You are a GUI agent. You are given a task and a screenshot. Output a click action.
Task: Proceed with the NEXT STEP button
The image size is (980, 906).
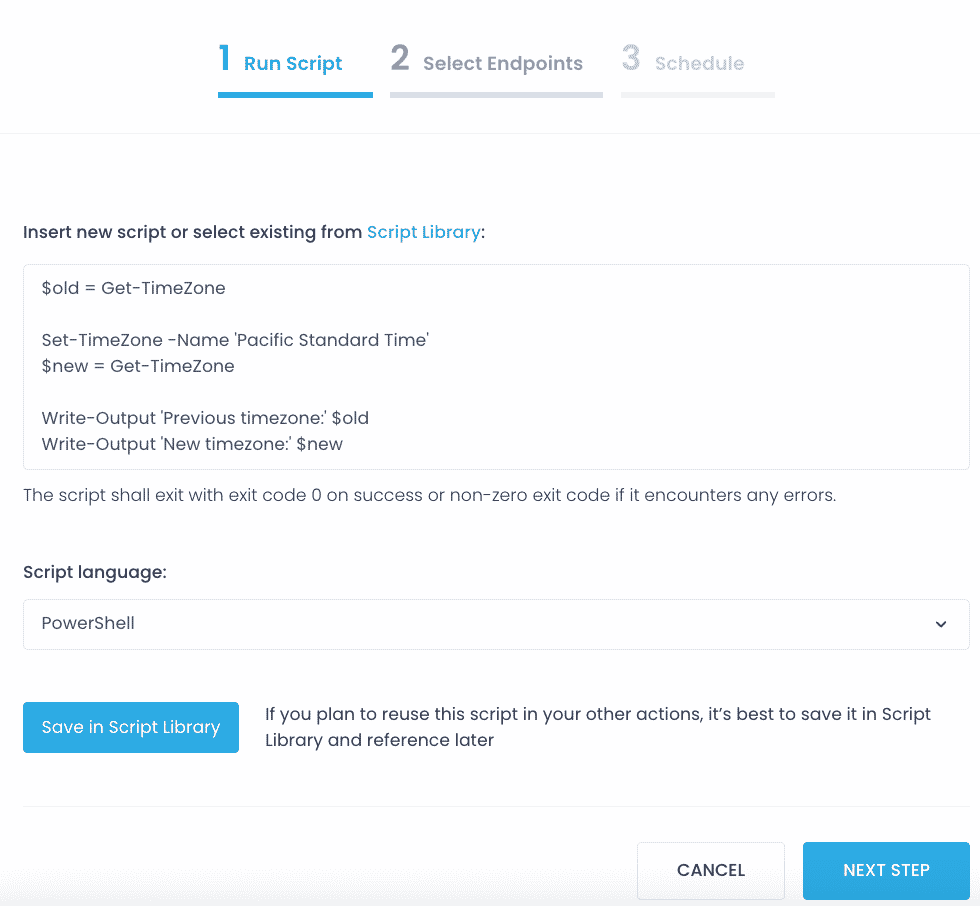coord(886,870)
